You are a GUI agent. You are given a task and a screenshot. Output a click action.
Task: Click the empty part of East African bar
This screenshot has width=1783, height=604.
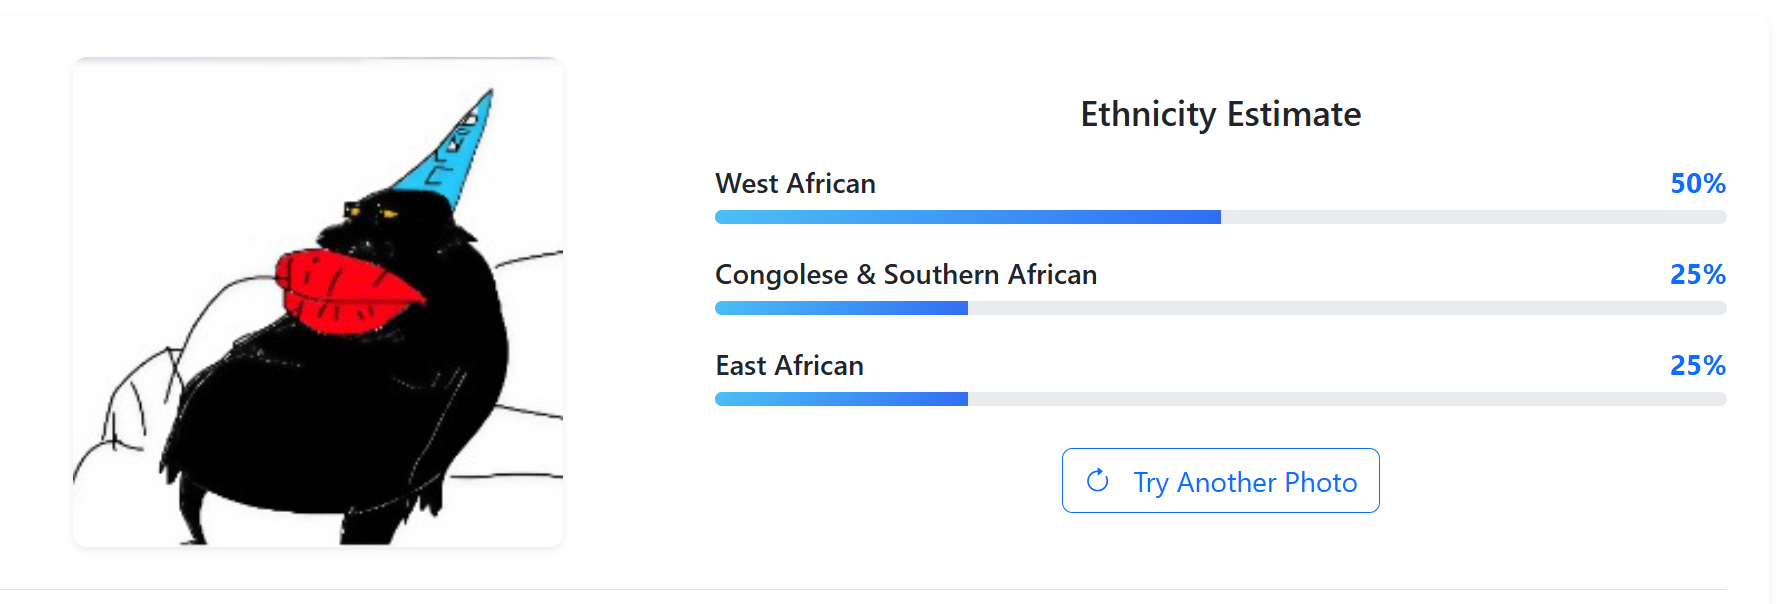tap(1347, 399)
